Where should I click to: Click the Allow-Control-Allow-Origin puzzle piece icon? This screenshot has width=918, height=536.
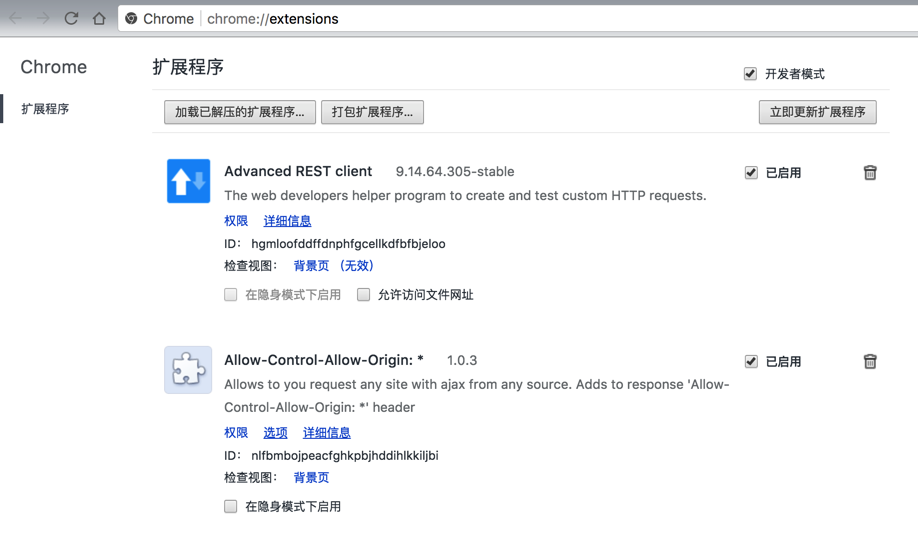point(188,370)
